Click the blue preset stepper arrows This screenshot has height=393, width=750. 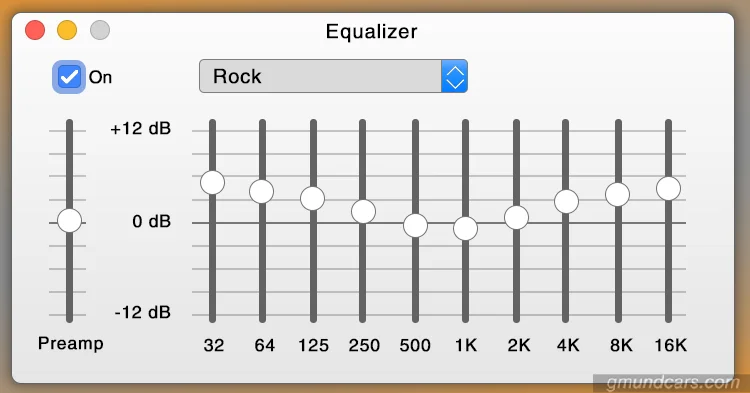tap(454, 76)
